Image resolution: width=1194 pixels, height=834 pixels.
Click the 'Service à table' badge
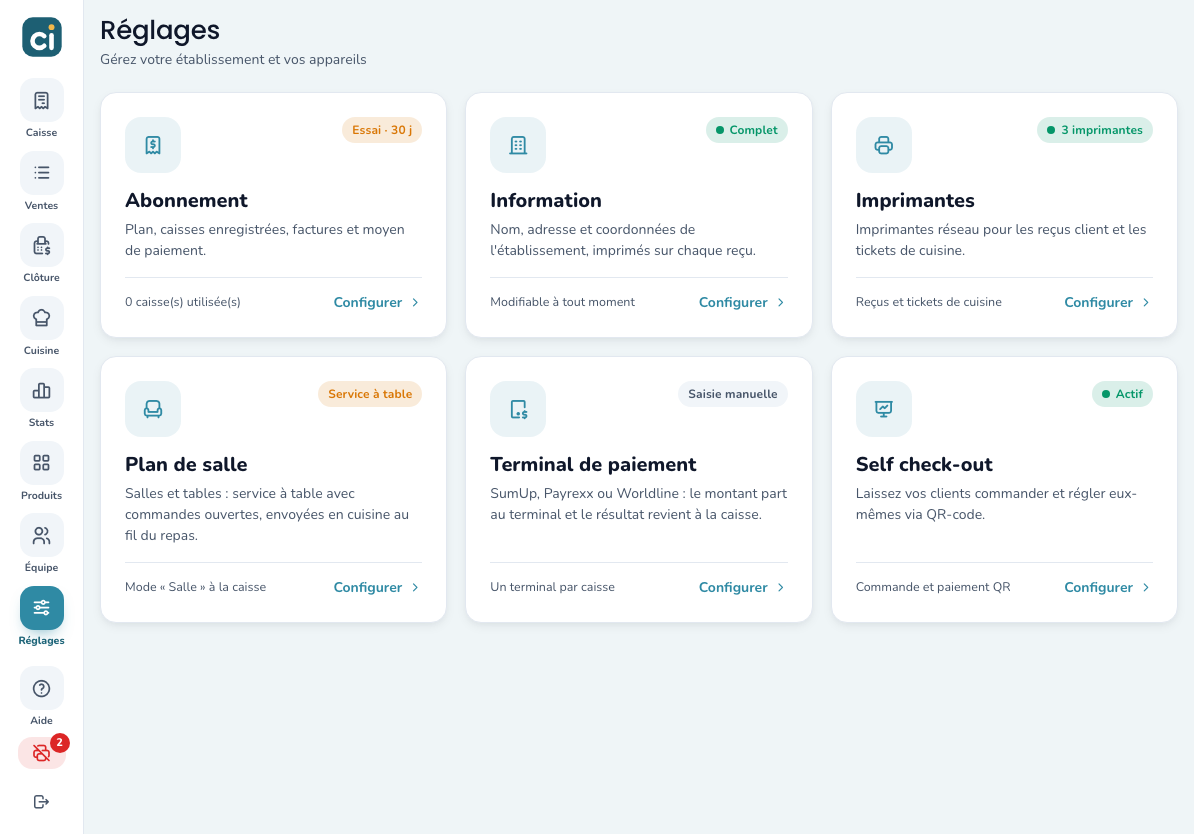coord(370,394)
